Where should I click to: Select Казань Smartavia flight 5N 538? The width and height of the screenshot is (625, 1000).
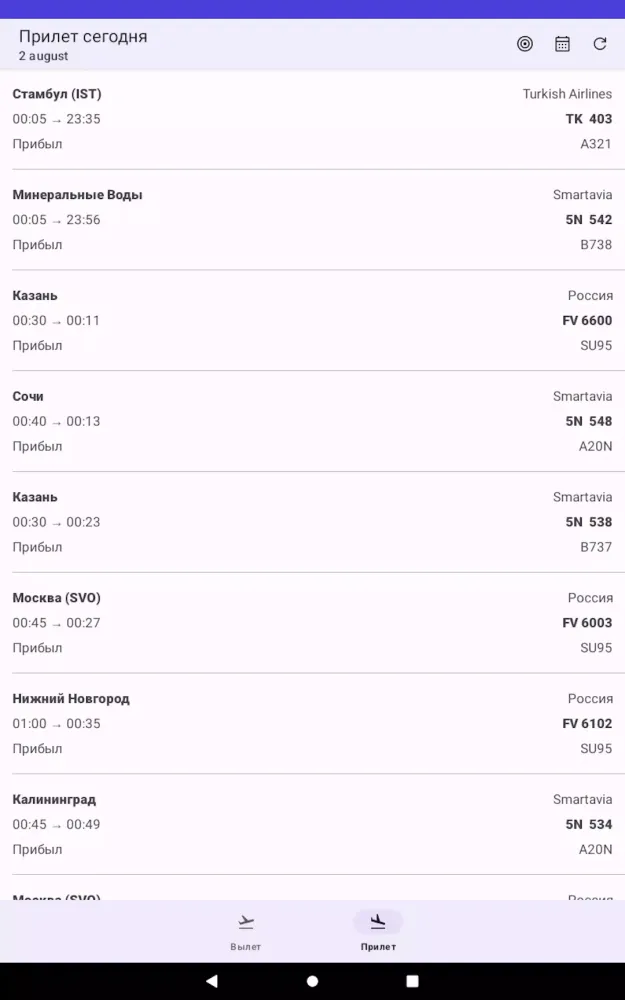[x=312, y=522]
